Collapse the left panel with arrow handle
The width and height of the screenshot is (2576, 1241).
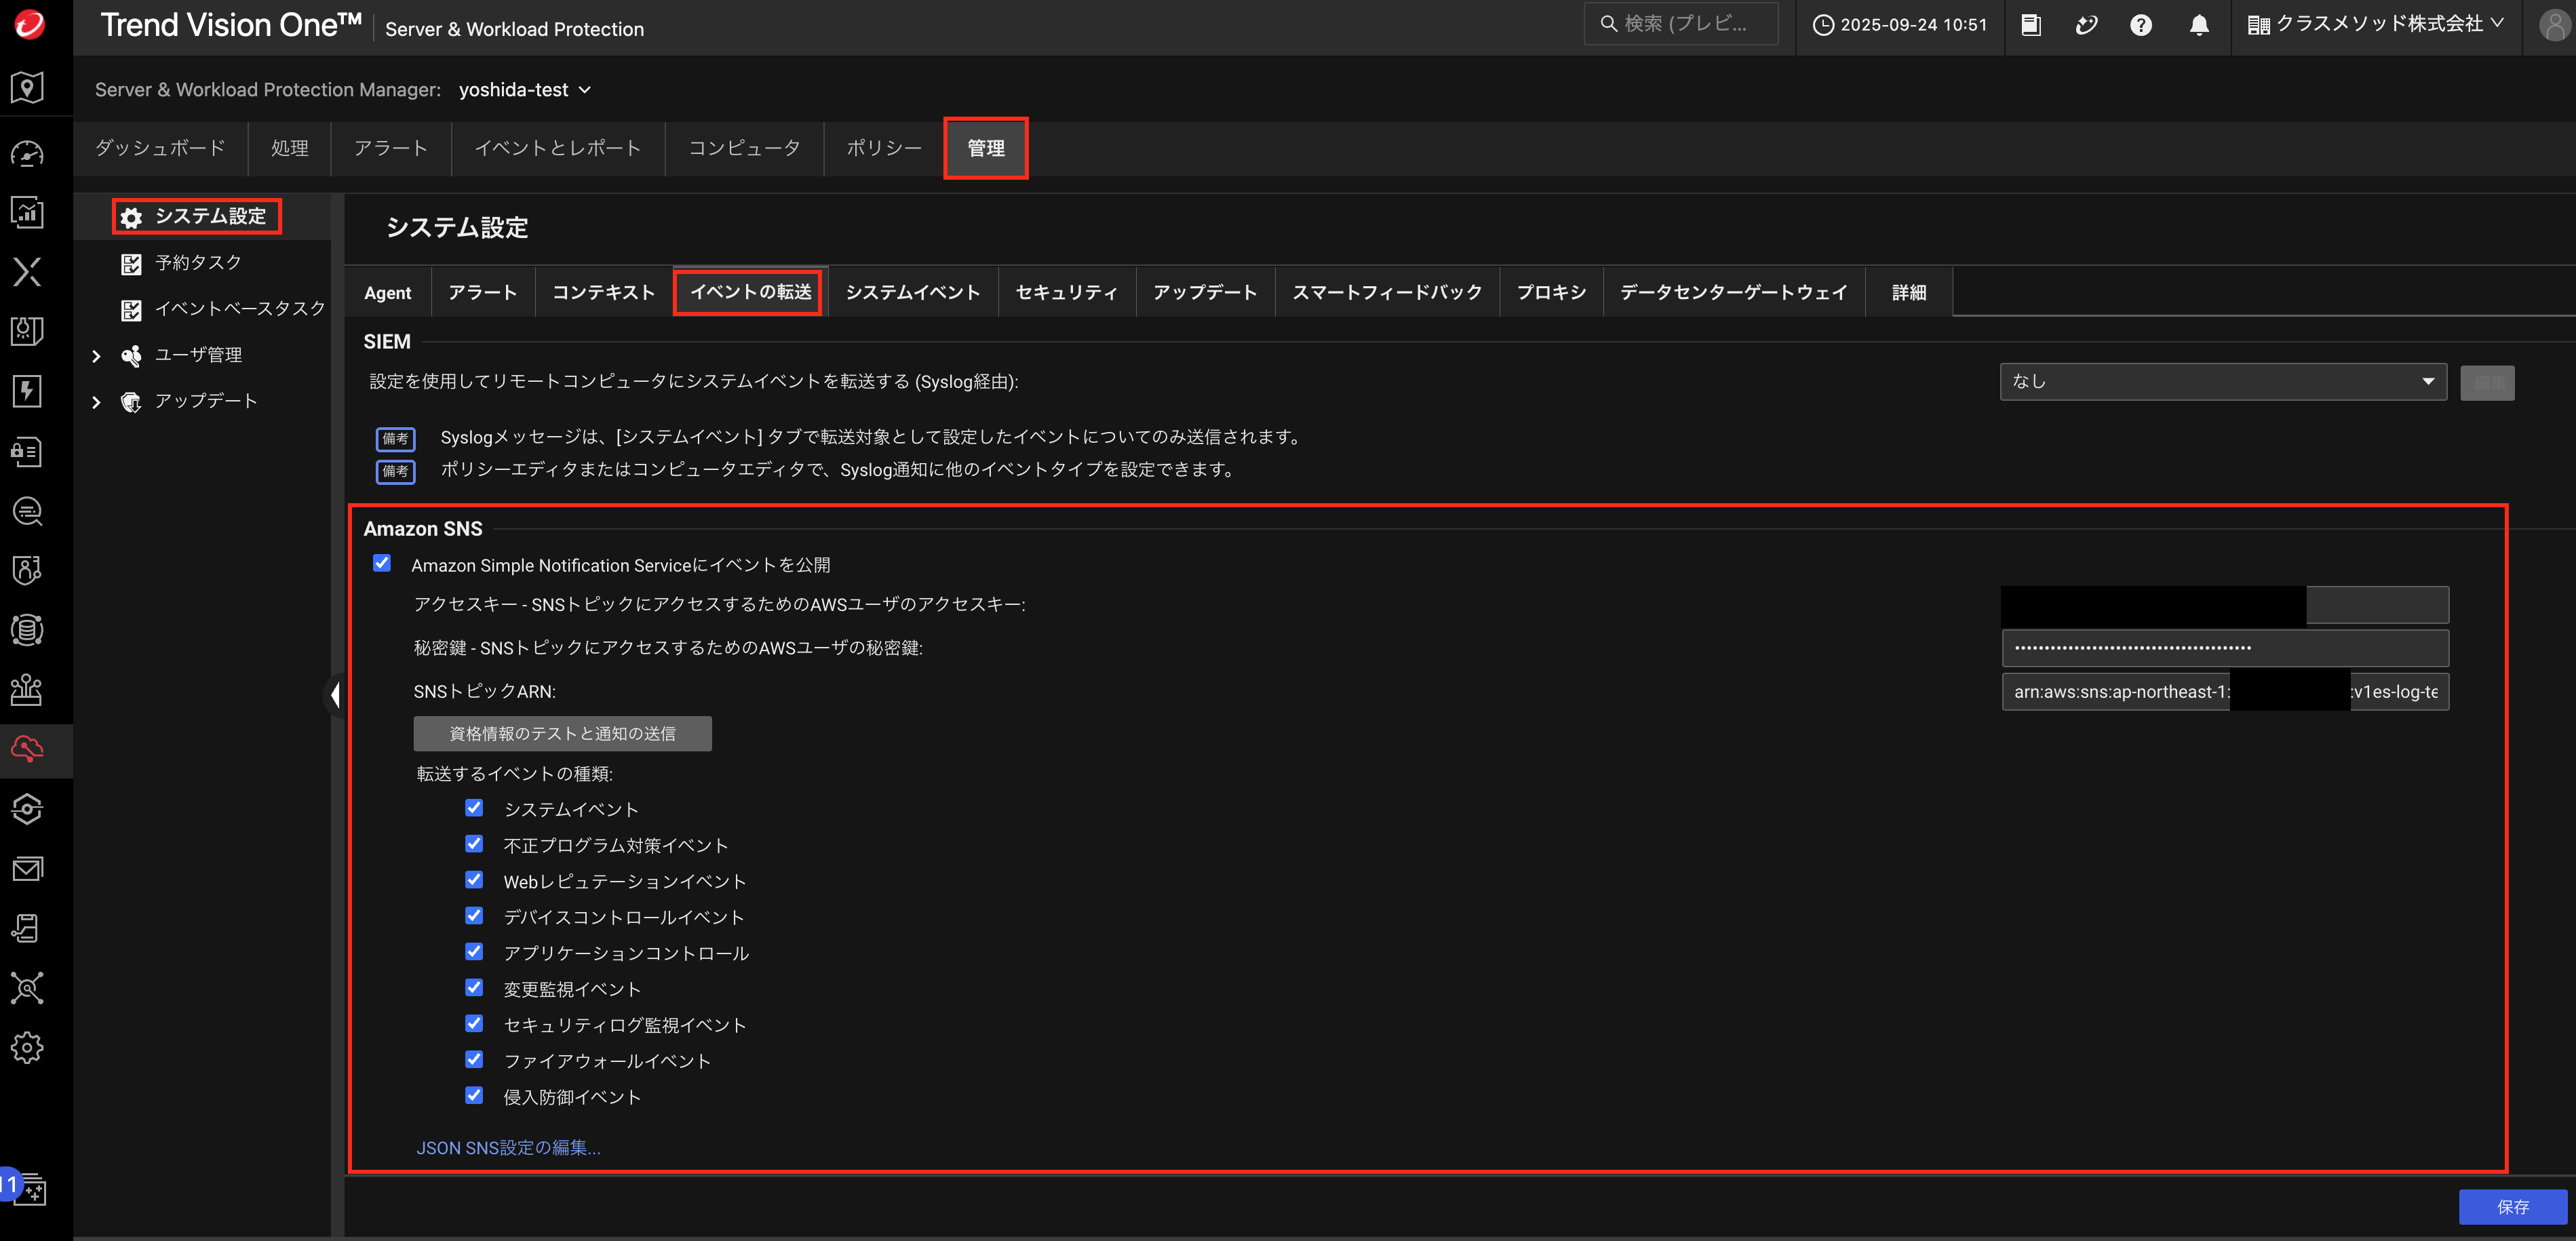[335, 694]
